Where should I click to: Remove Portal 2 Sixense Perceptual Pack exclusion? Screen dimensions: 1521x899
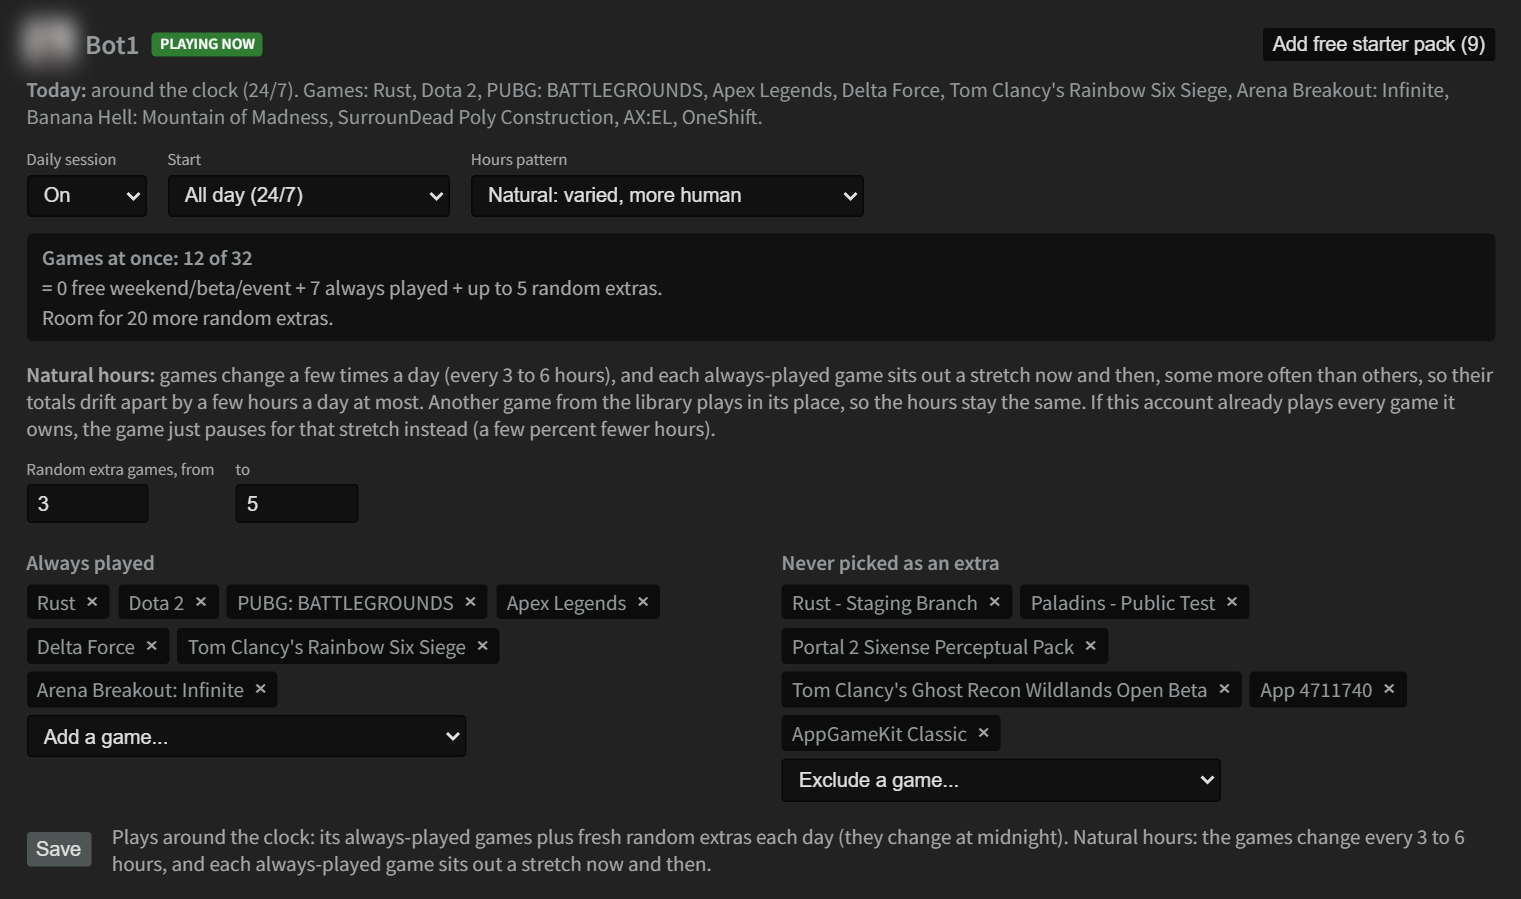point(1091,646)
